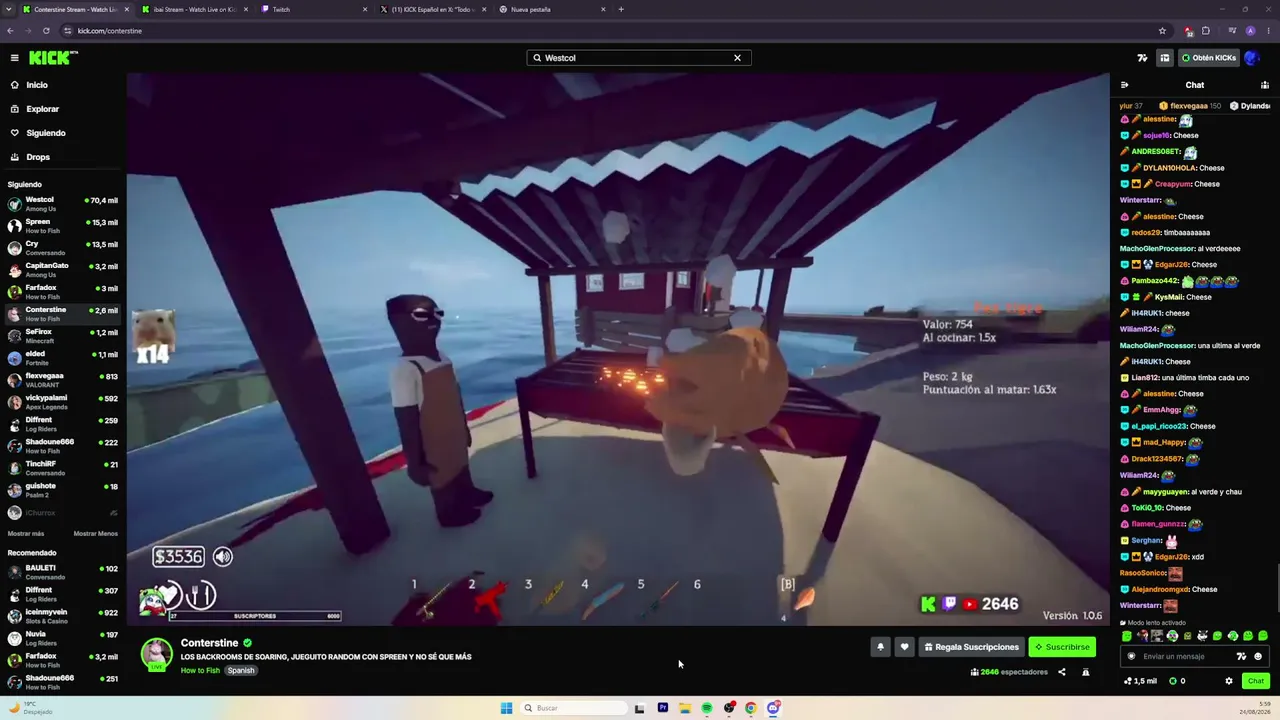Open the stream video player
This screenshot has height=720, width=1280.
[x=618, y=349]
